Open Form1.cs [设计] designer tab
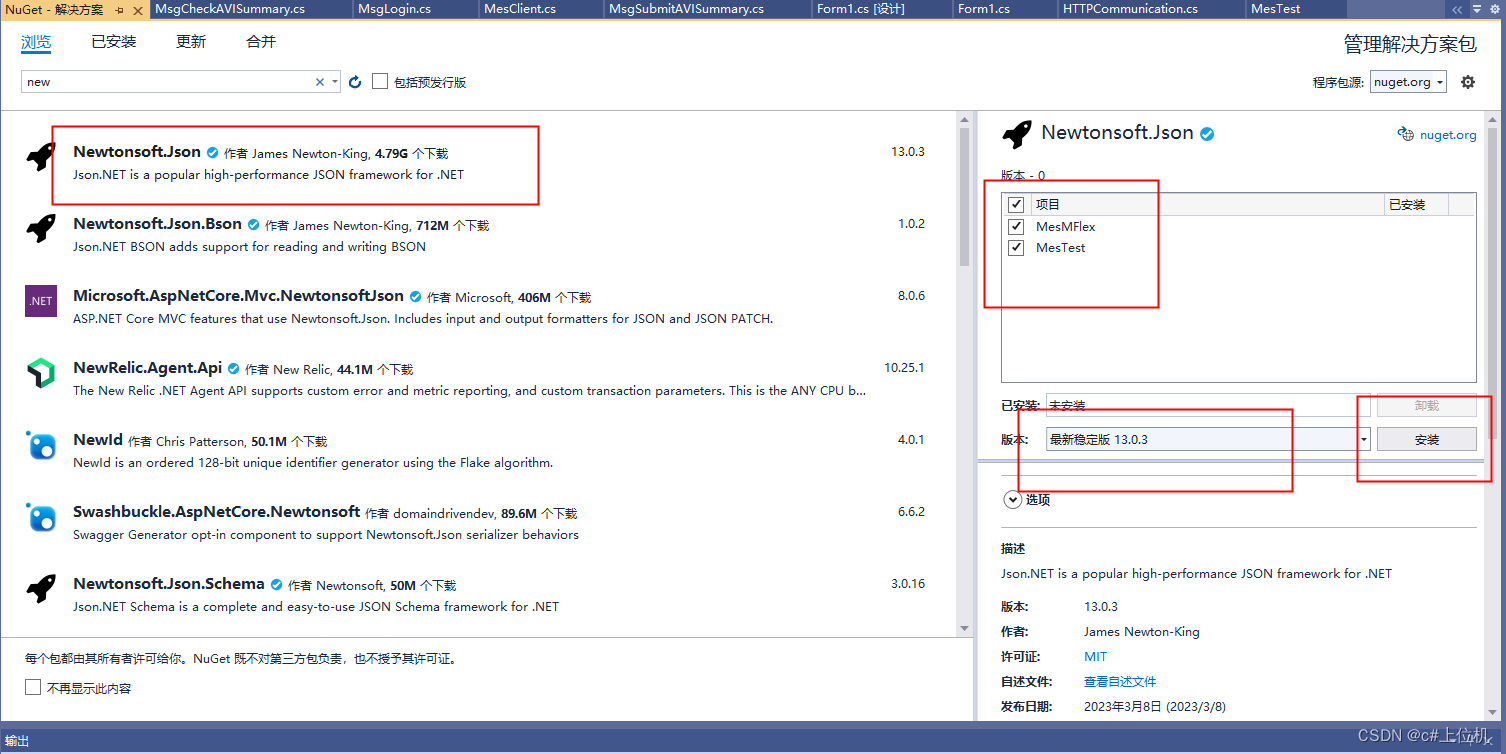1506x754 pixels. [860, 9]
